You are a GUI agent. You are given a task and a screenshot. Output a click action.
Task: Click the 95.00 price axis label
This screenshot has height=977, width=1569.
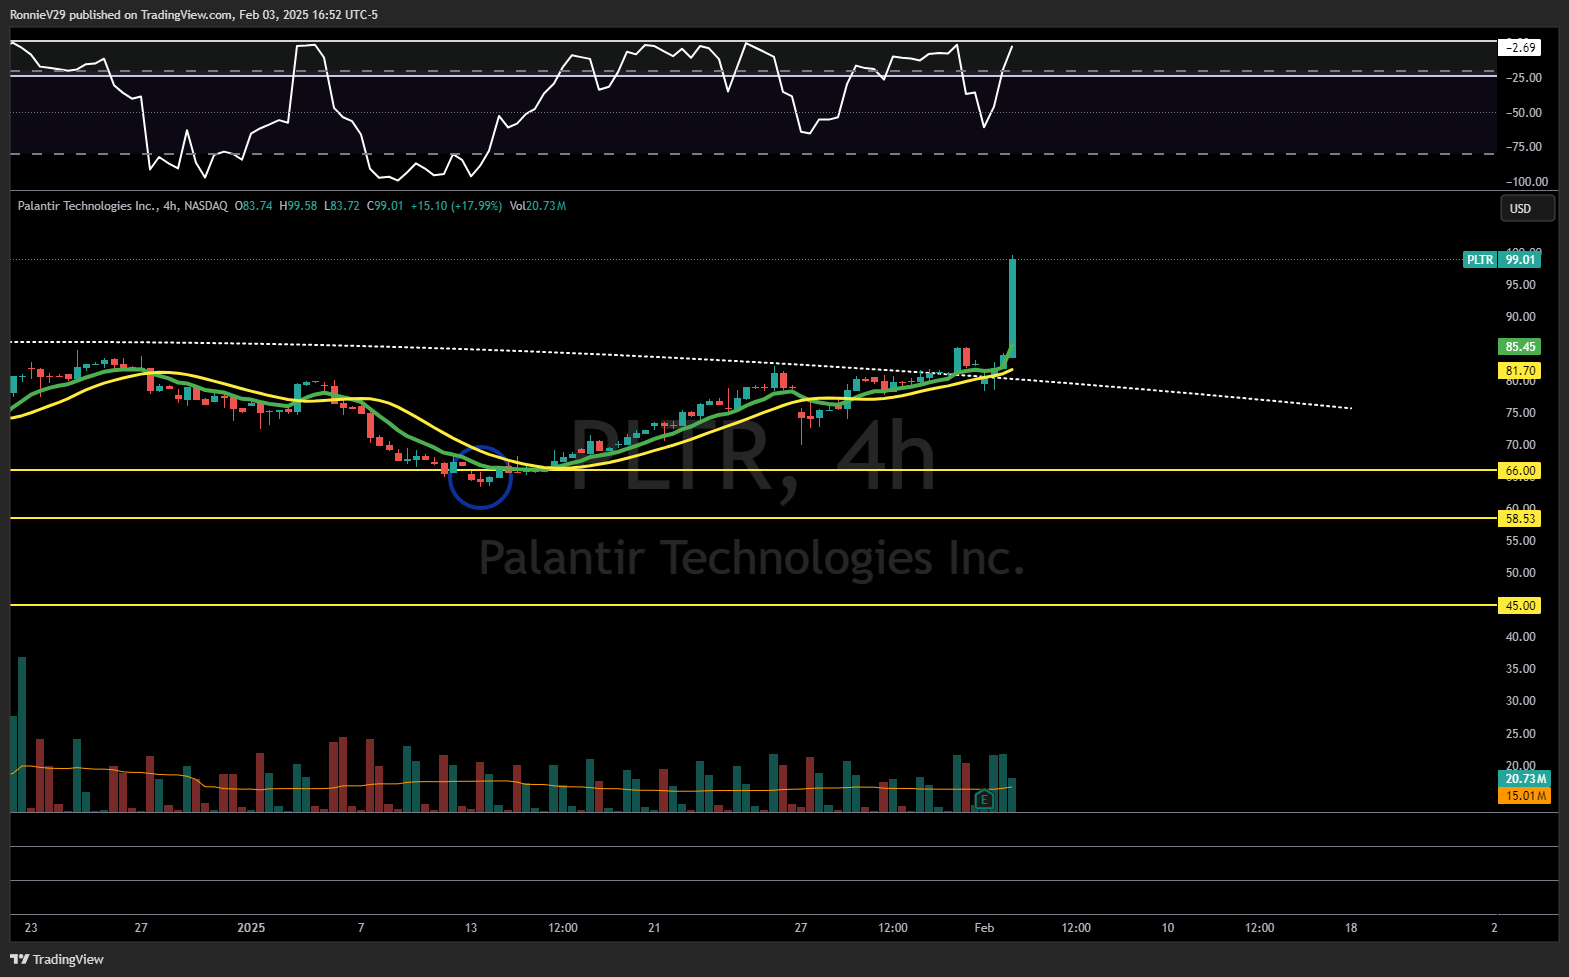pos(1521,285)
